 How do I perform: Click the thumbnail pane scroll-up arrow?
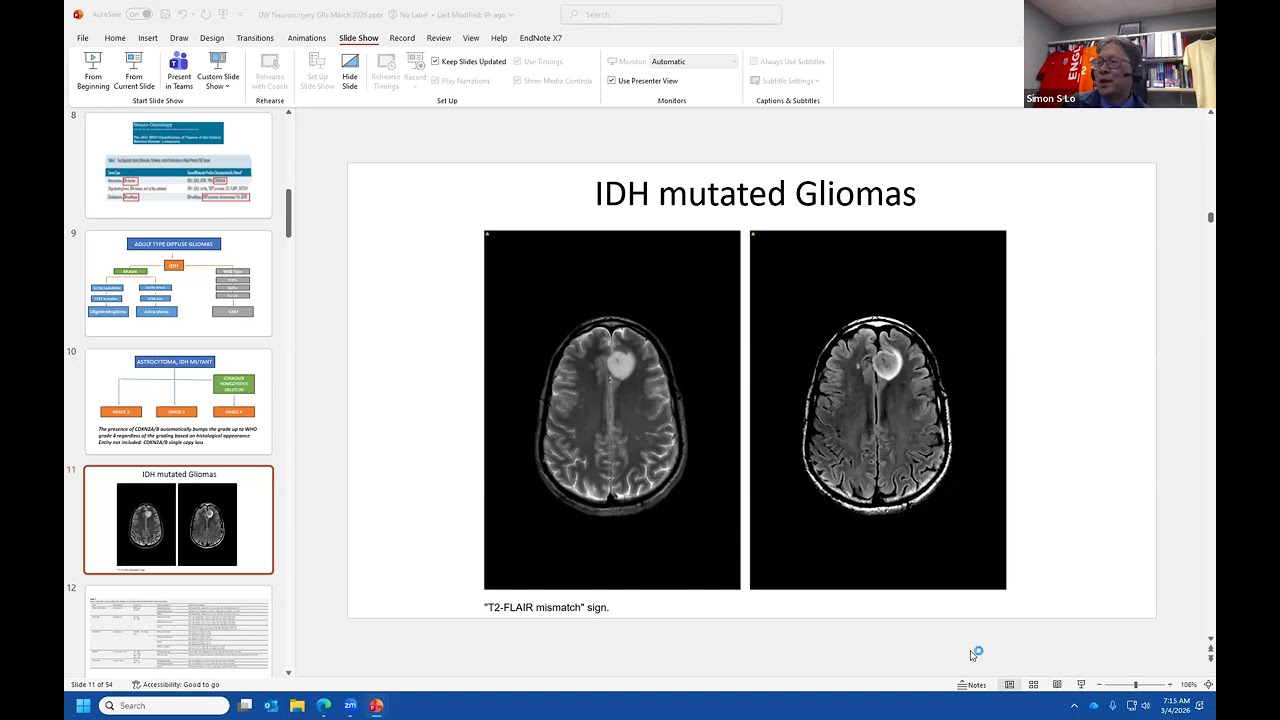click(x=289, y=112)
